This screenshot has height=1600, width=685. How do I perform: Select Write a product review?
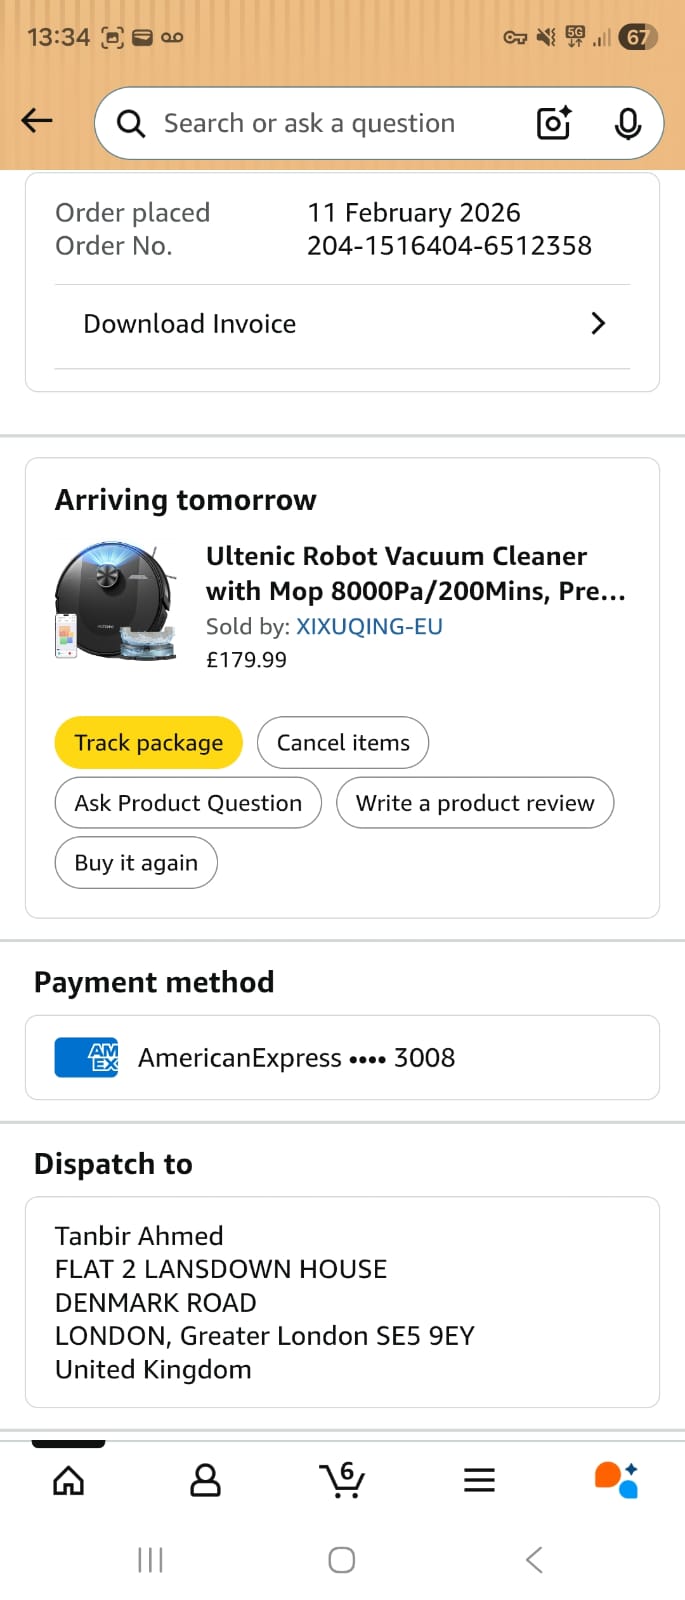click(x=475, y=803)
